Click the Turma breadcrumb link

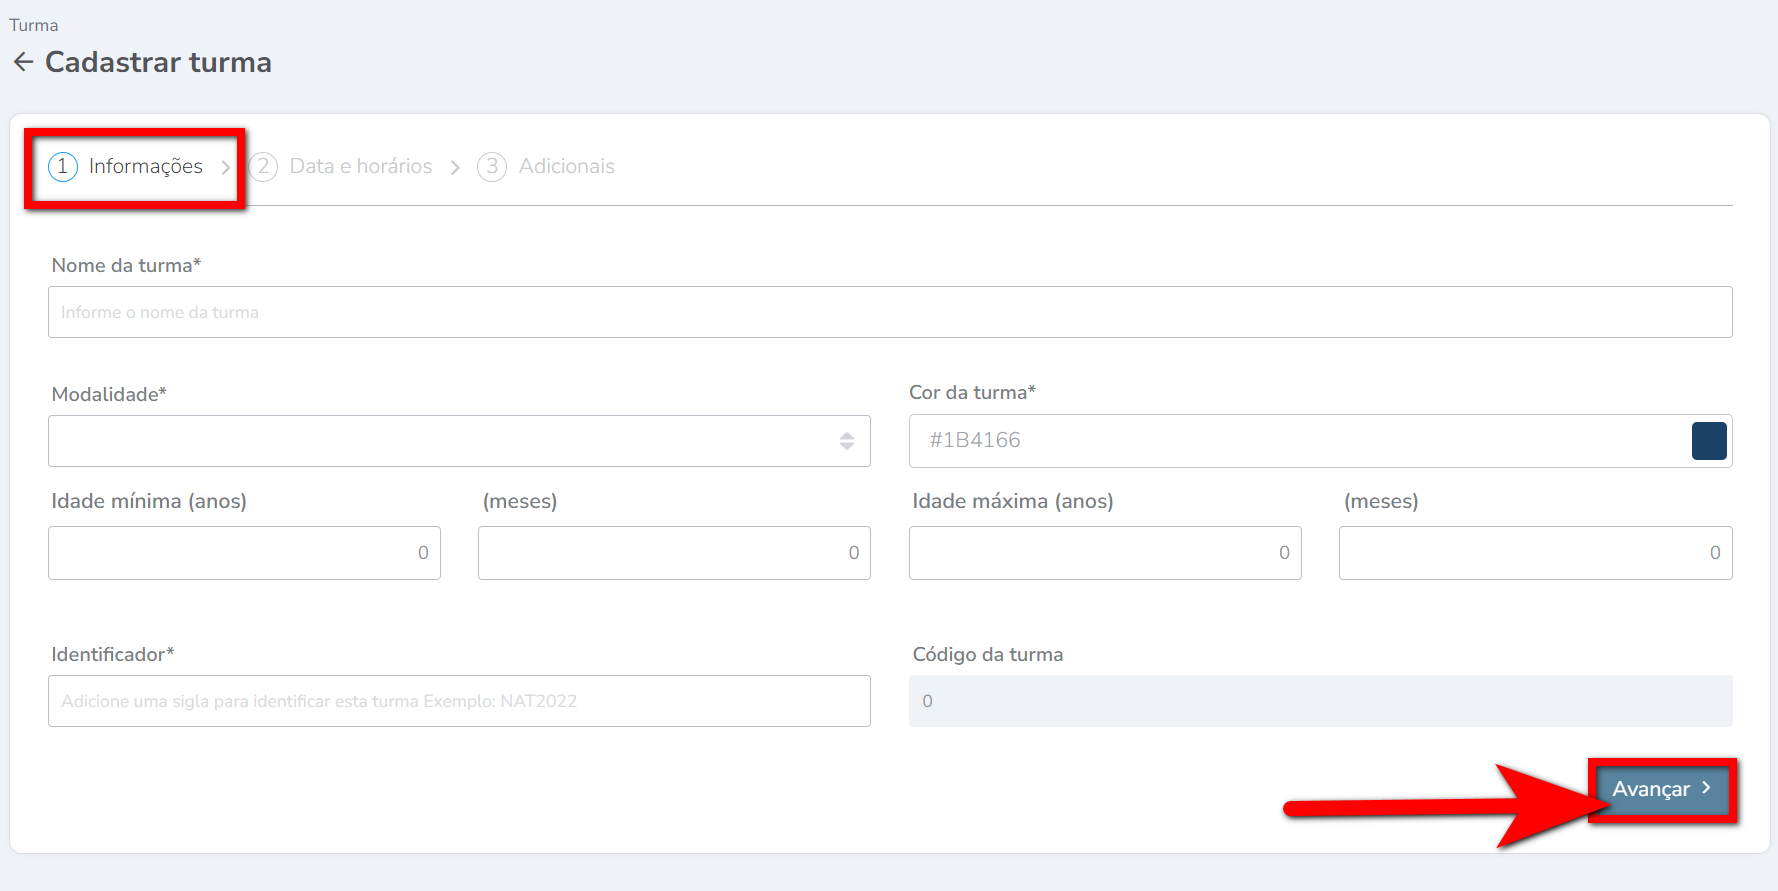coord(34,25)
